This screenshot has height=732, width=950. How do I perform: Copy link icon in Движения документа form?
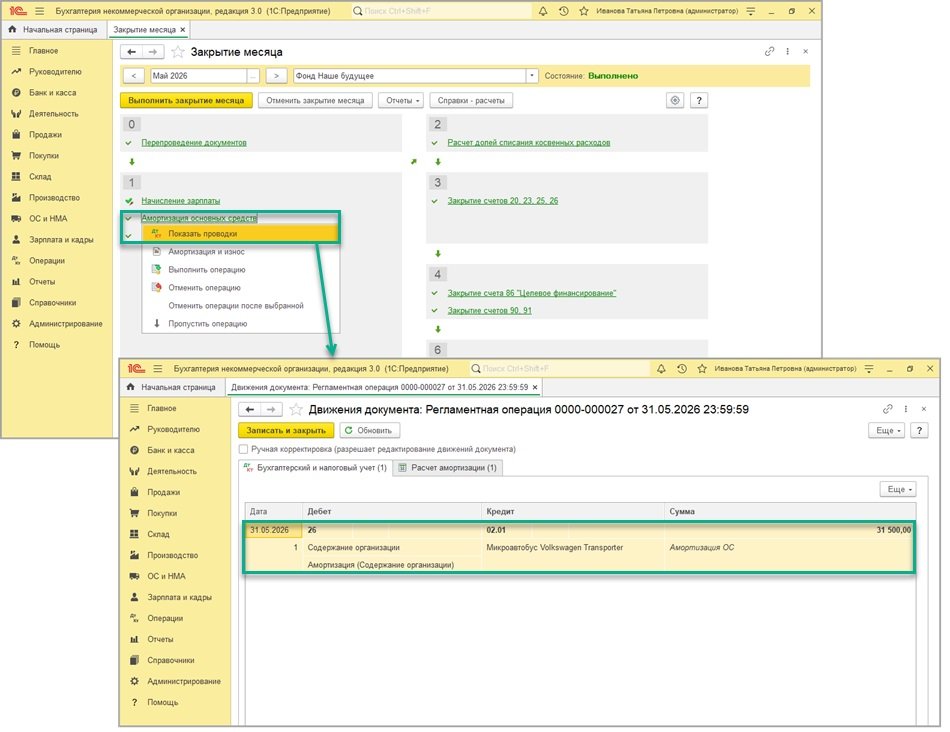pyautogui.click(x=888, y=409)
